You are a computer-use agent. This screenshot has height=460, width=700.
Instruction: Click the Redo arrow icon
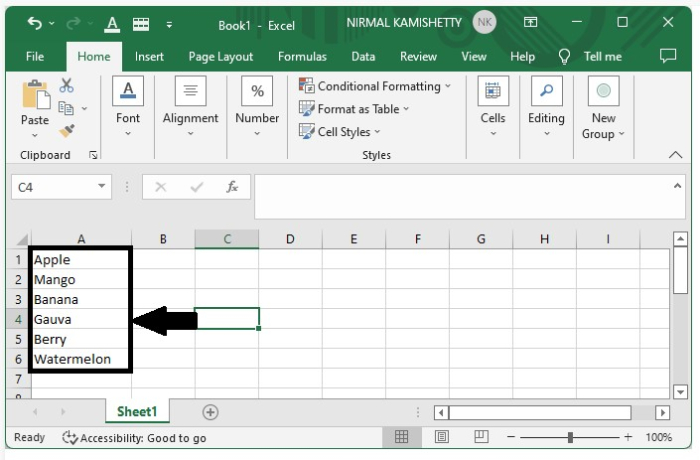pos(73,23)
